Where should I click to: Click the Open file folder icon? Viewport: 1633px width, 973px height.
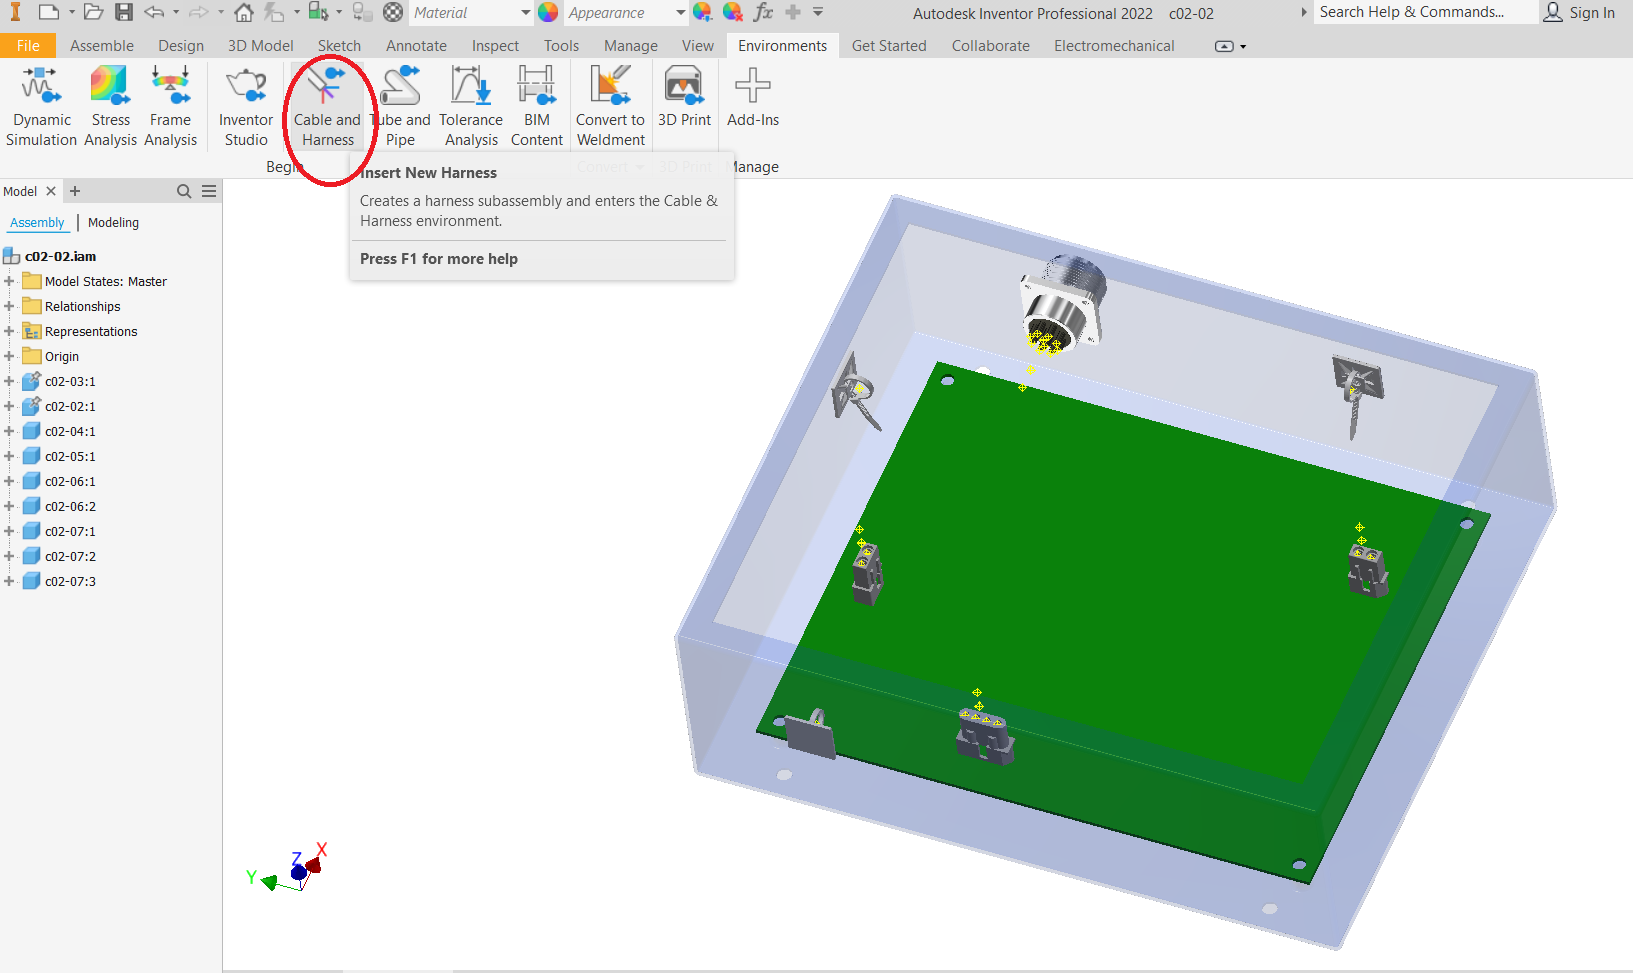coord(93,12)
